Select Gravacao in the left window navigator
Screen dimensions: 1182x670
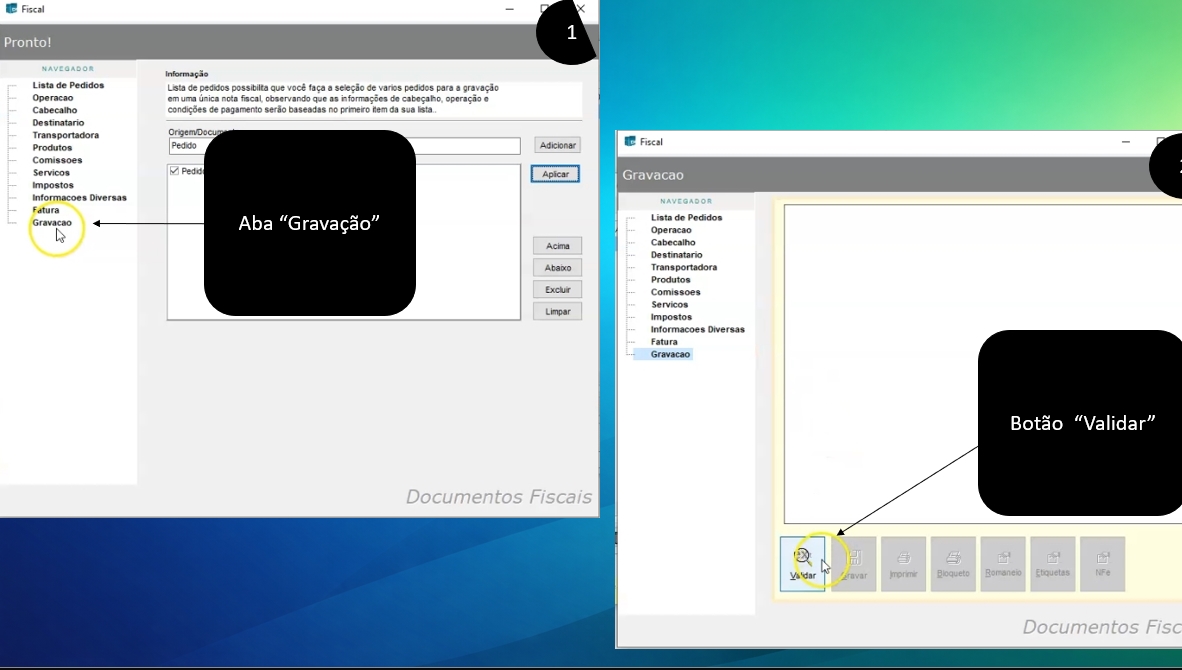[52, 223]
